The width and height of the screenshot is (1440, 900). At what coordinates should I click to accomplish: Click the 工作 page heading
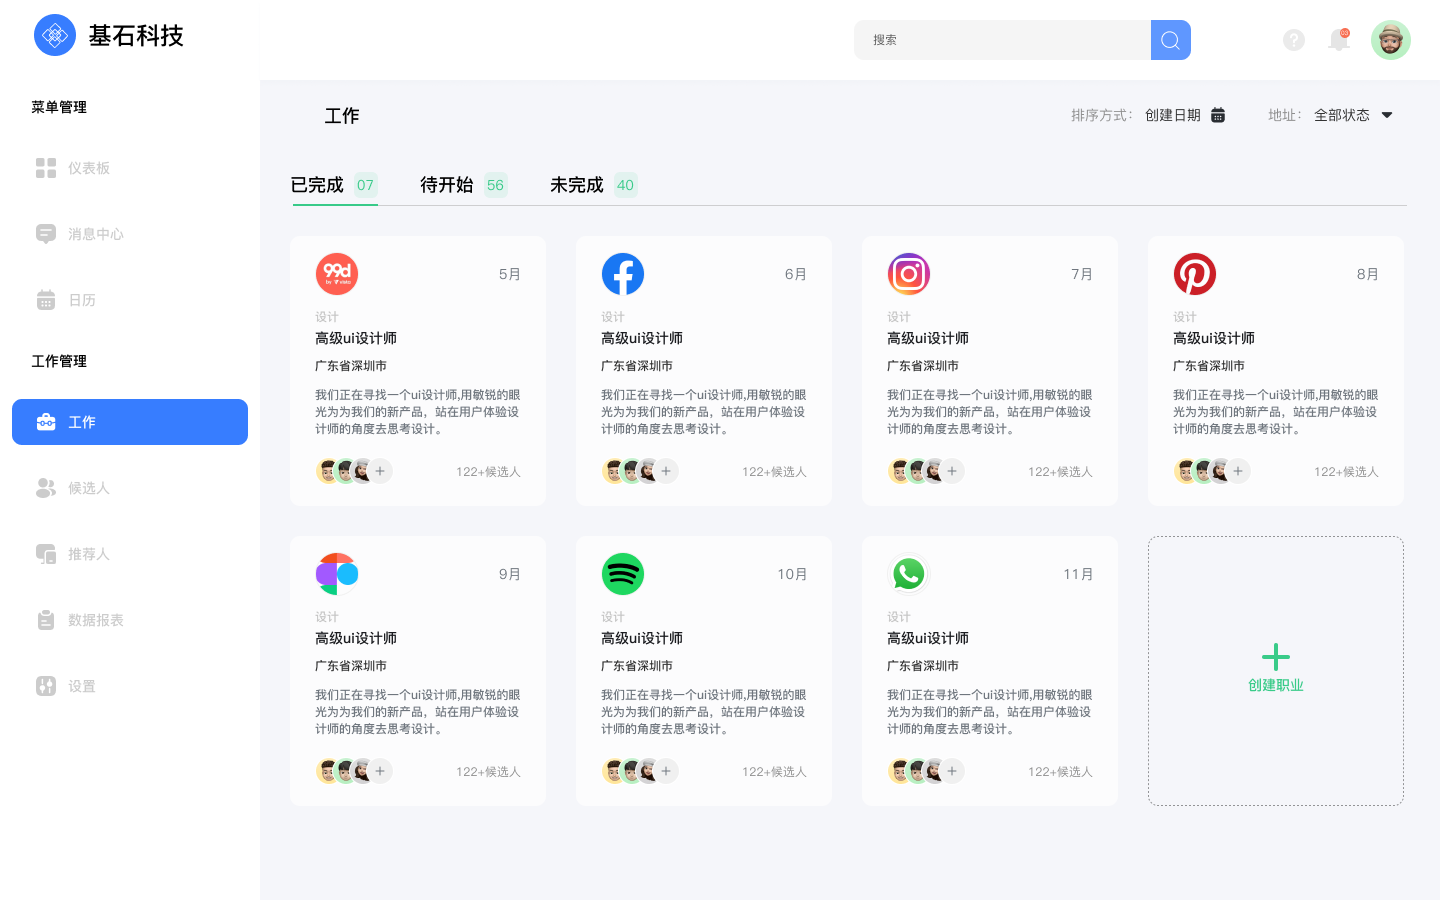342,116
